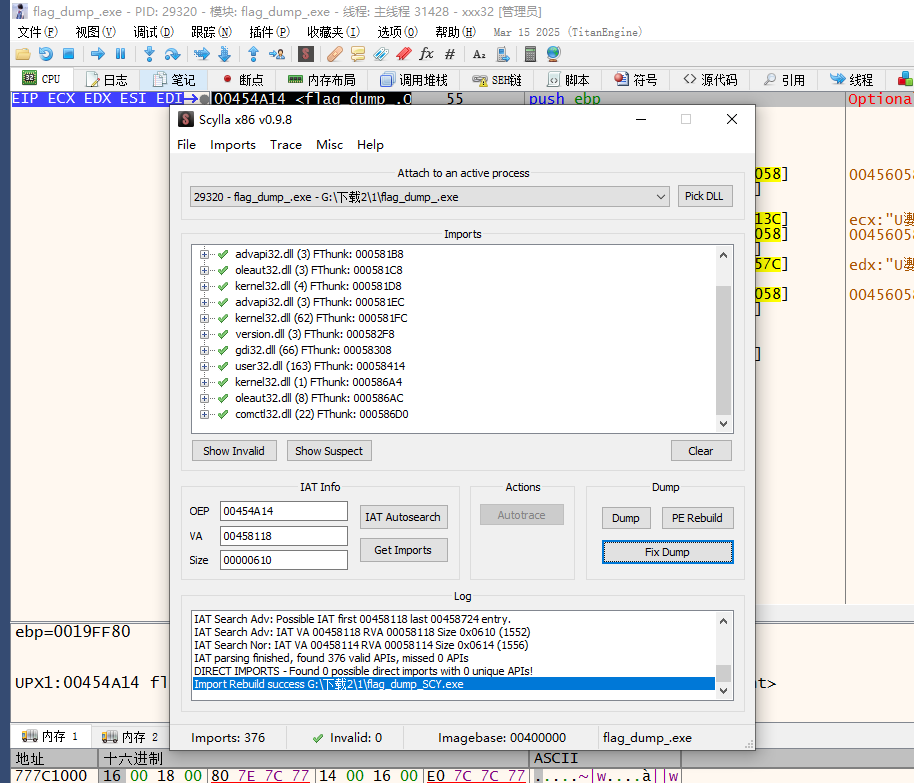Expand the gdi32.dll (66) tree entry
The width and height of the screenshot is (914, 783).
coord(205,350)
